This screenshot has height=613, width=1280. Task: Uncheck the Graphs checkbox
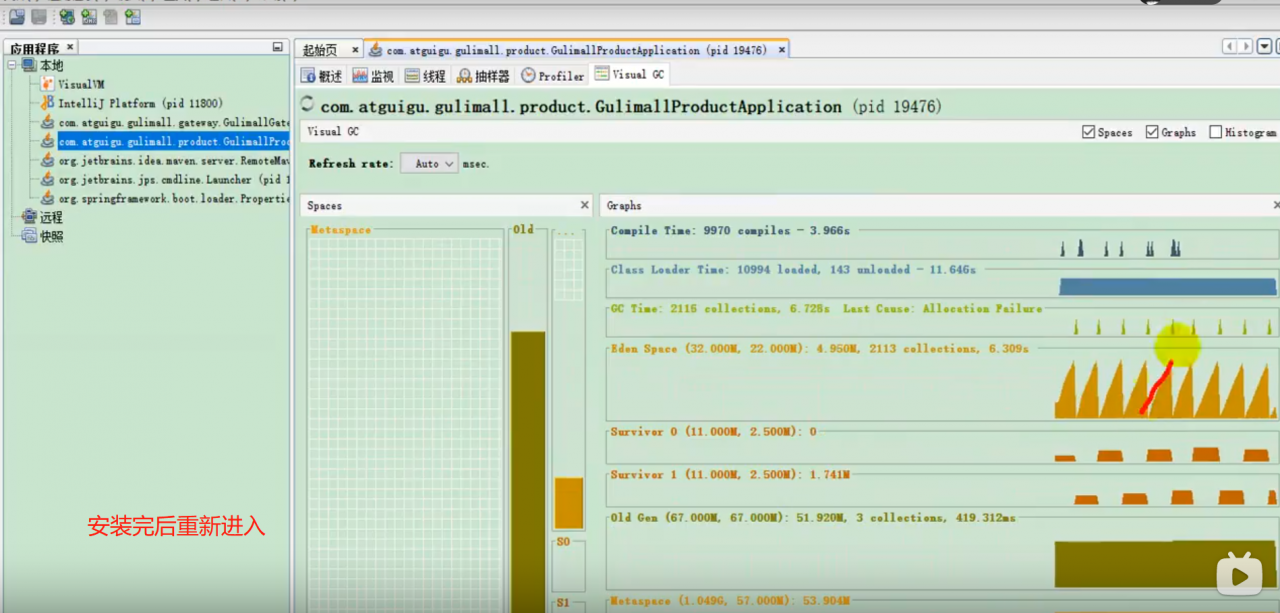pos(1152,132)
